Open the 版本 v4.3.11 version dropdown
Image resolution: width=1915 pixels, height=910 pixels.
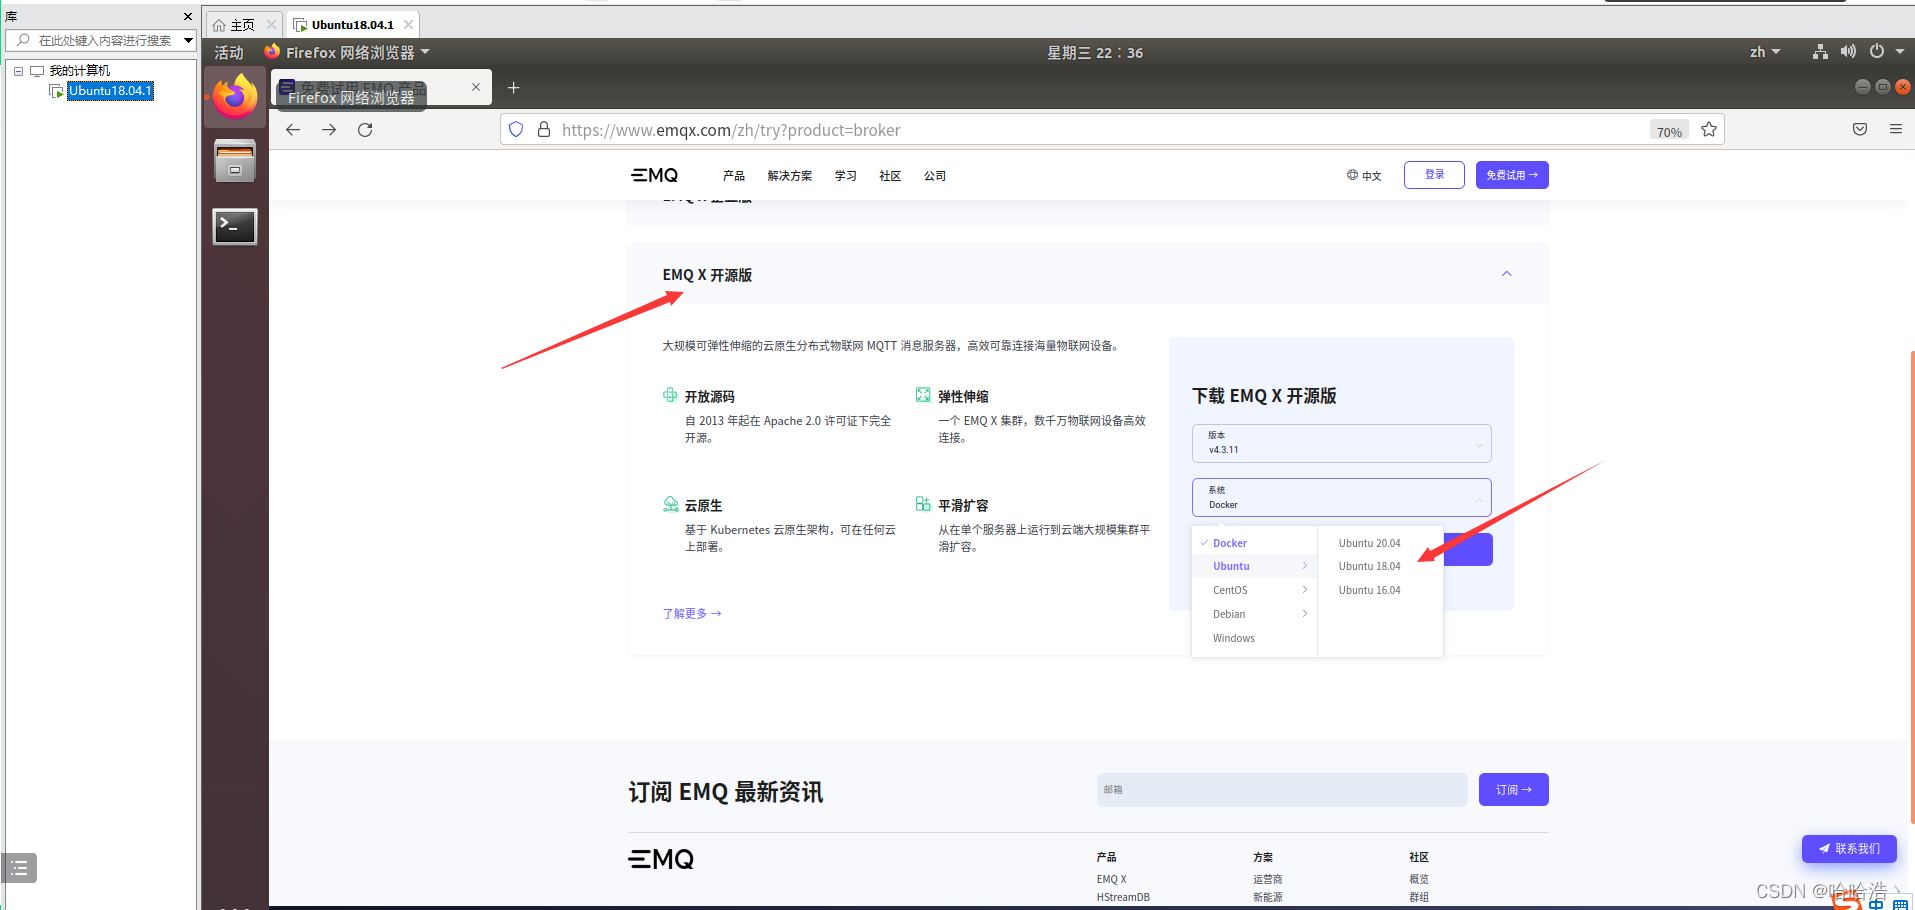1341,443
